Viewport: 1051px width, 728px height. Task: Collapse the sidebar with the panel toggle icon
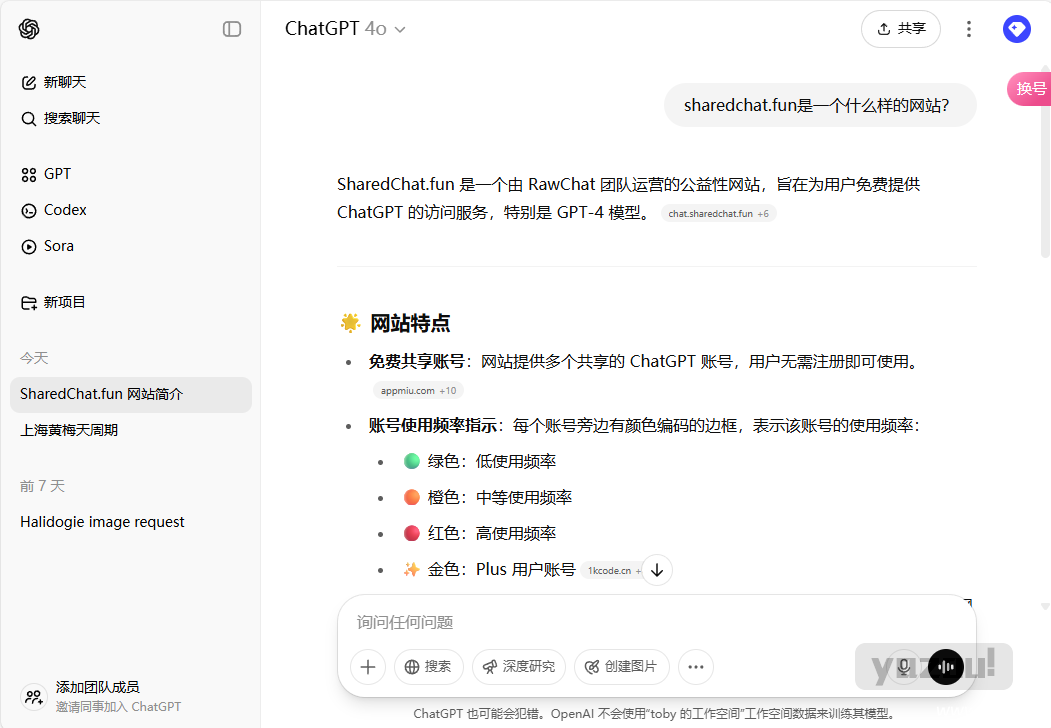[232, 29]
